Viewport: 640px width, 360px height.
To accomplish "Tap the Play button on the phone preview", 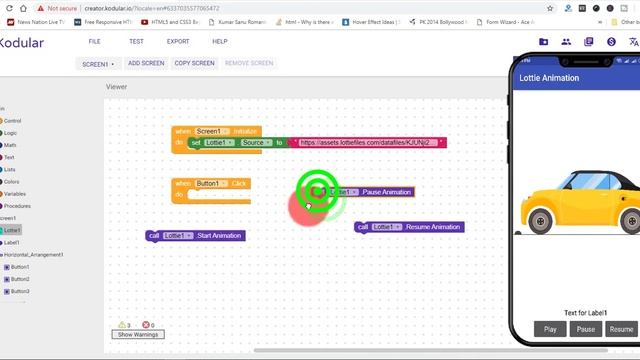I will (550, 329).
